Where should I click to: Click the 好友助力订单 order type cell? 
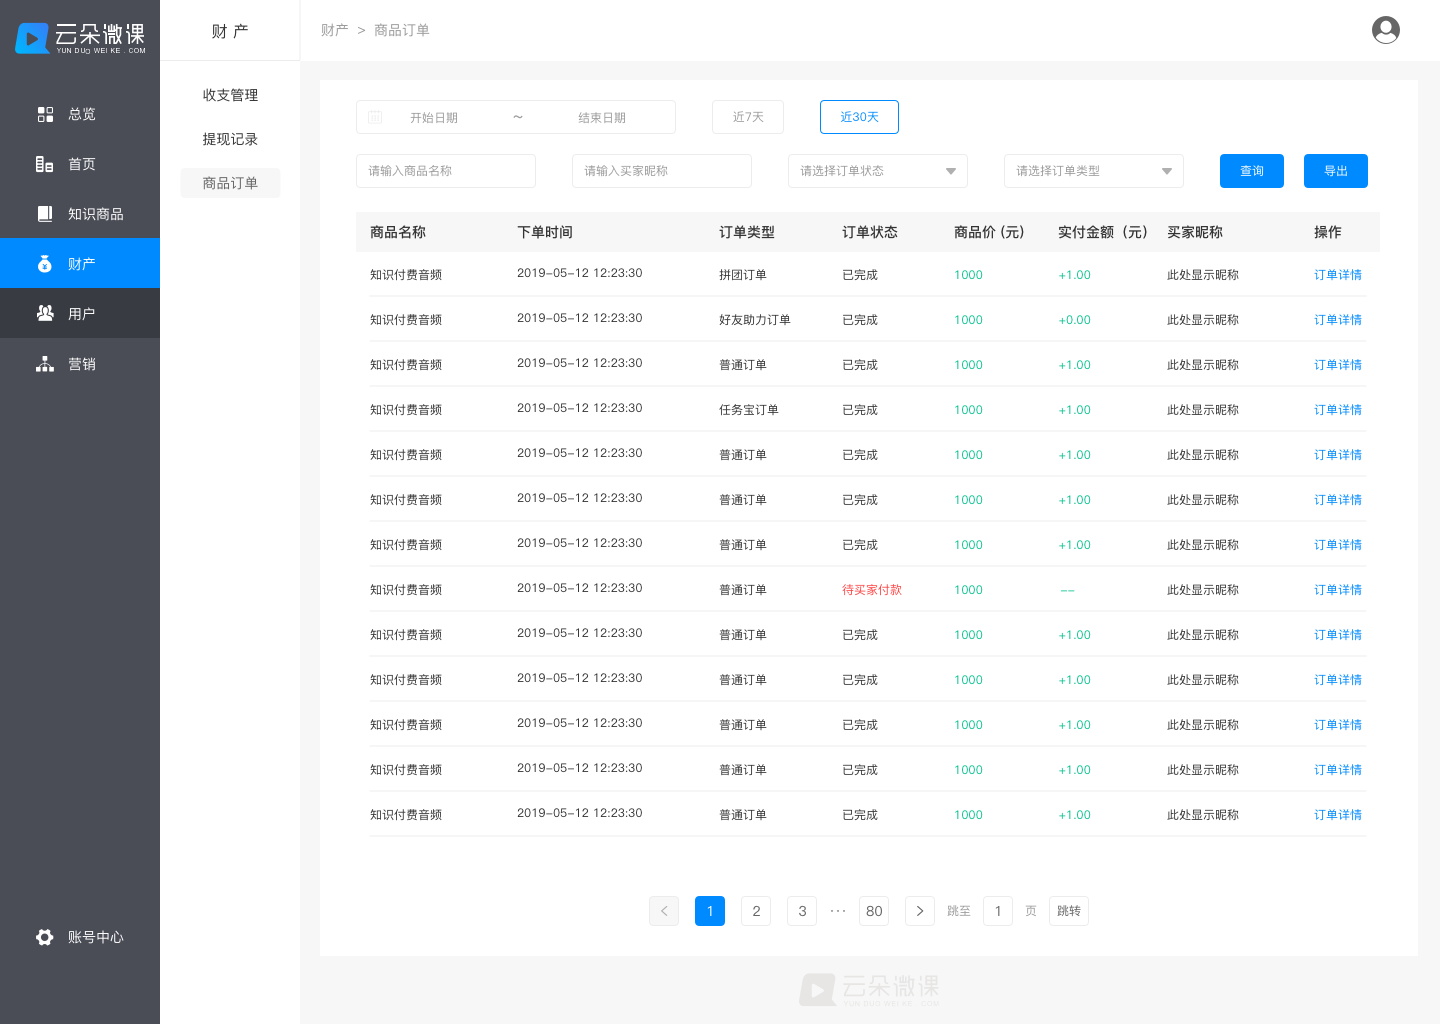click(x=755, y=320)
